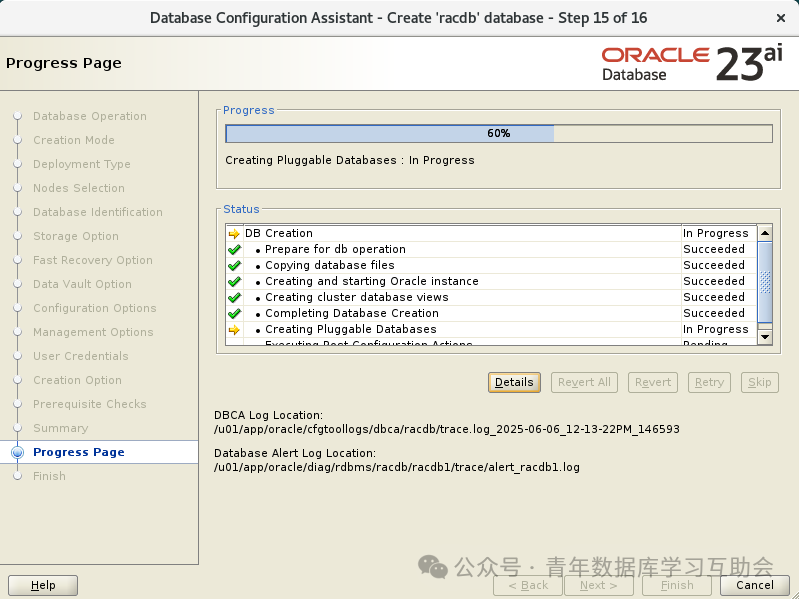Click the DB Creation status row
The image size is (799, 599).
(491, 233)
